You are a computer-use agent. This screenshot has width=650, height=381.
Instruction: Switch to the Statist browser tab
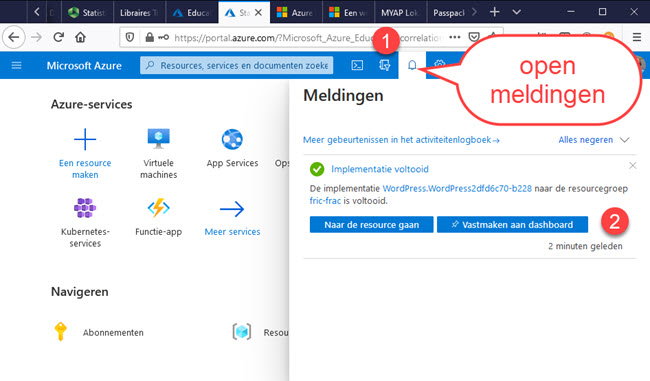point(87,12)
